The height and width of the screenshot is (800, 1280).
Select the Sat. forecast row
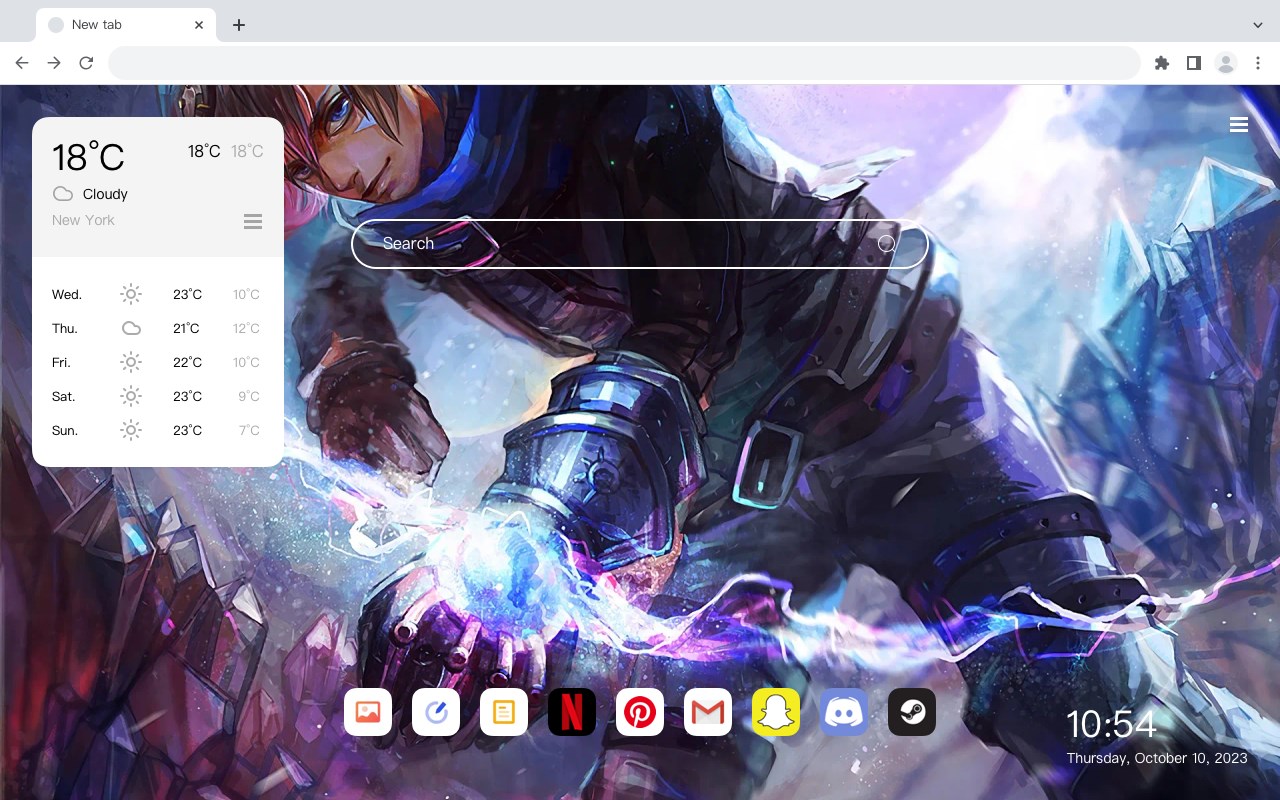coord(158,396)
